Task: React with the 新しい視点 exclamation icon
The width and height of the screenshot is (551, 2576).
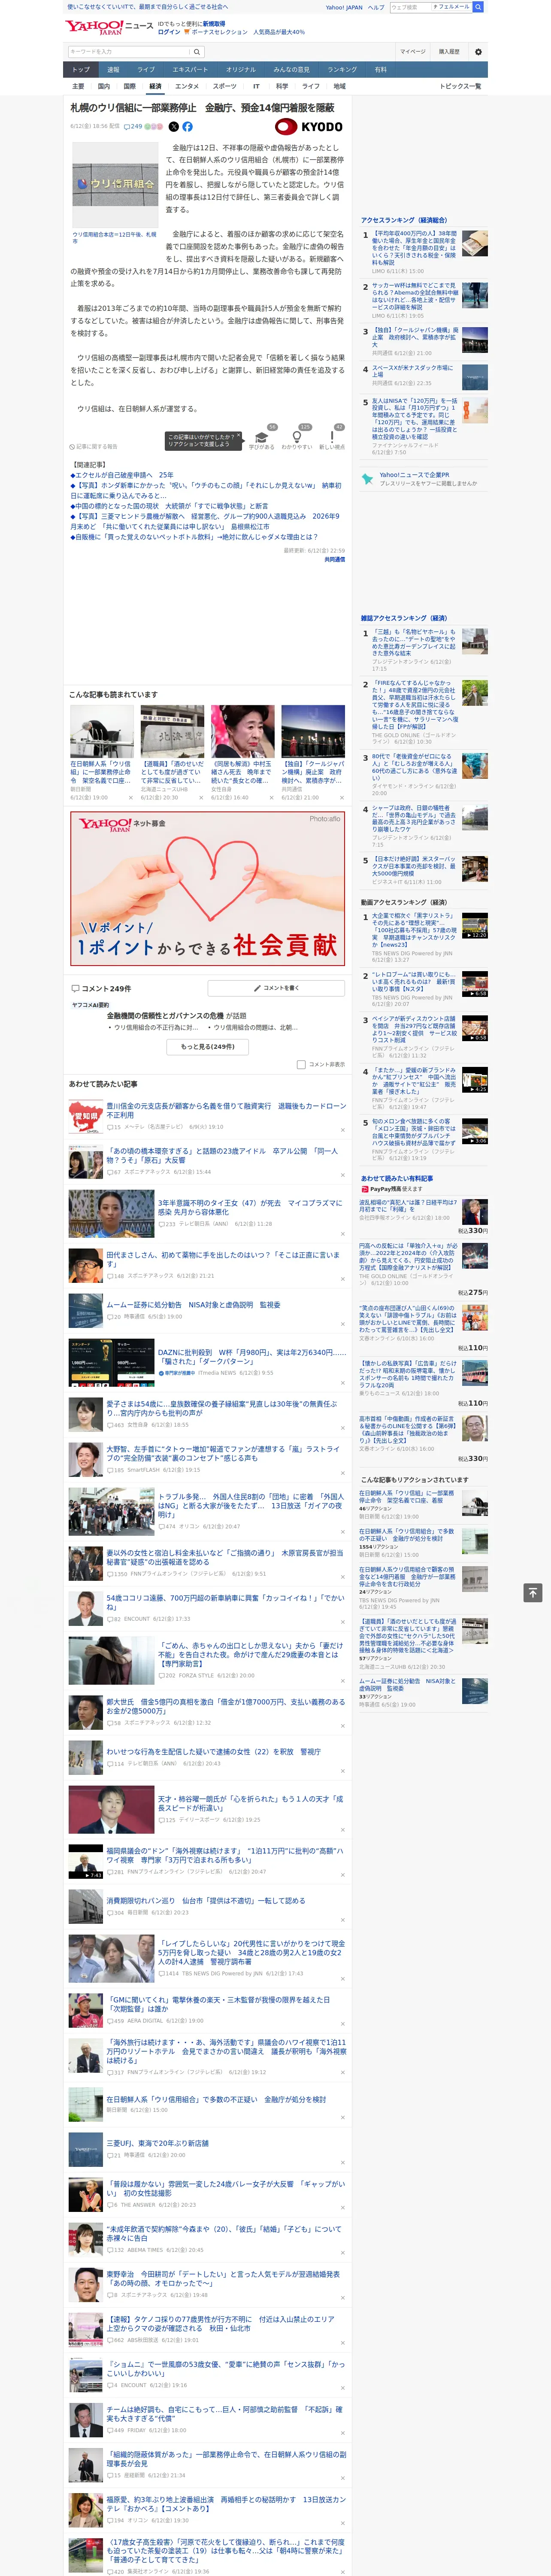Action: [332, 437]
